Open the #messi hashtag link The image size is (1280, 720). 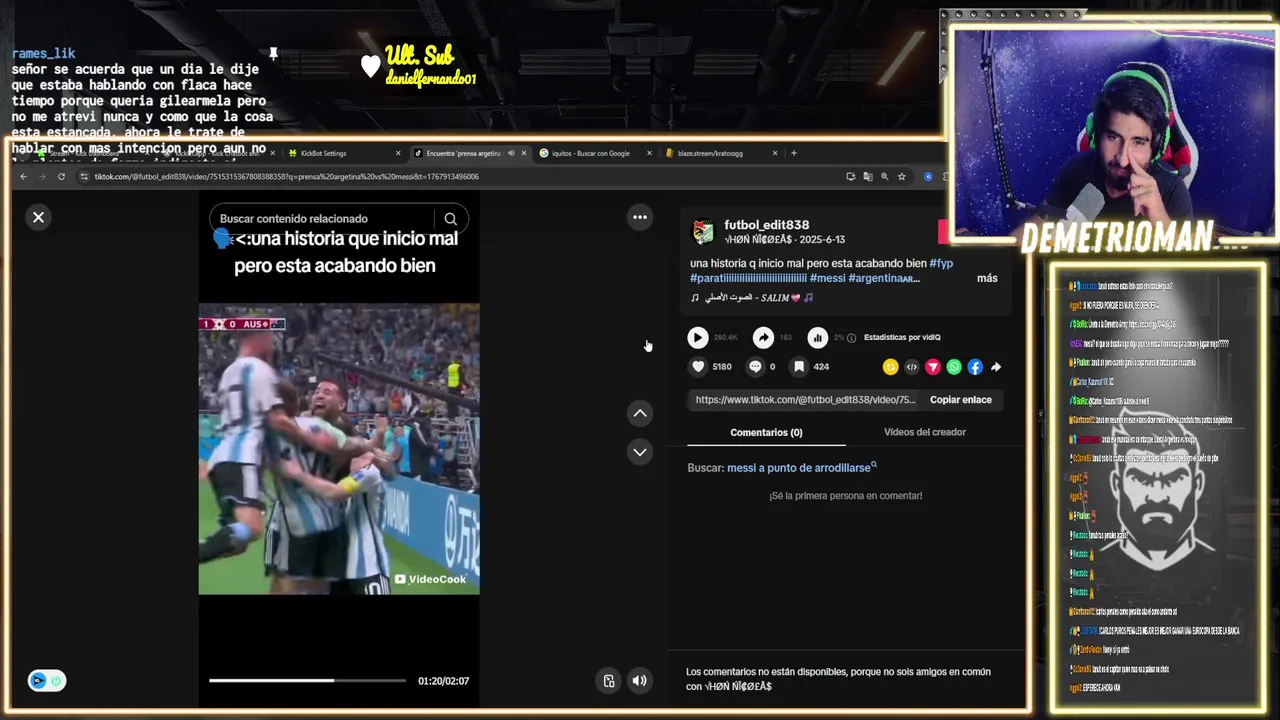pyautogui.click(x=827, y=278)
